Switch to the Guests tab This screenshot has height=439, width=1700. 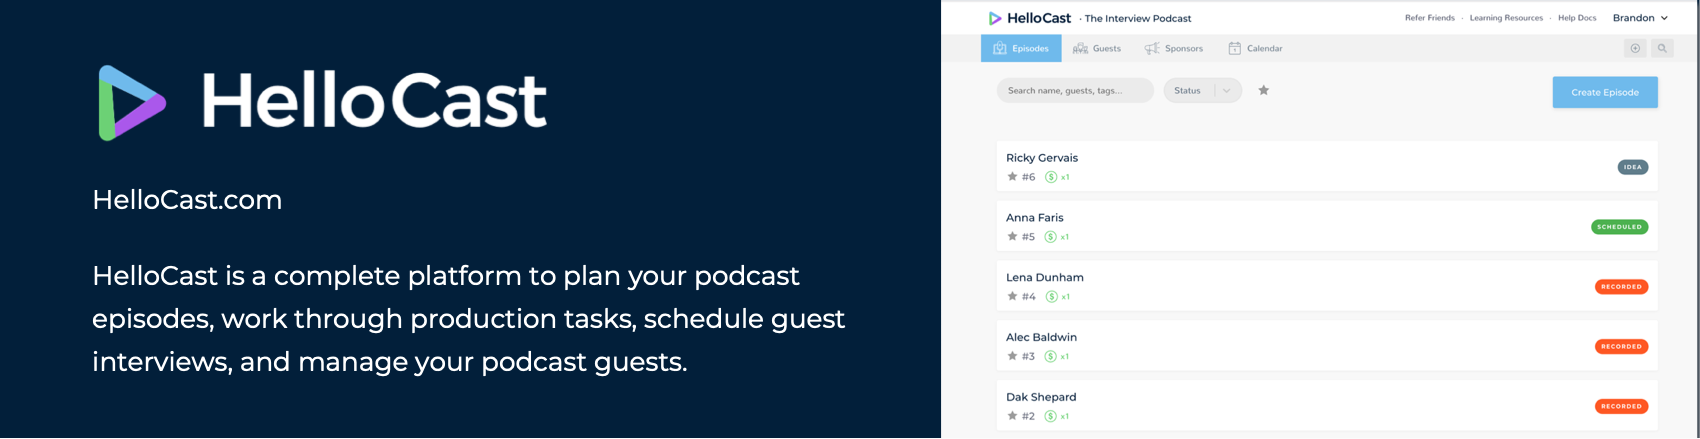pos(1097,48)
